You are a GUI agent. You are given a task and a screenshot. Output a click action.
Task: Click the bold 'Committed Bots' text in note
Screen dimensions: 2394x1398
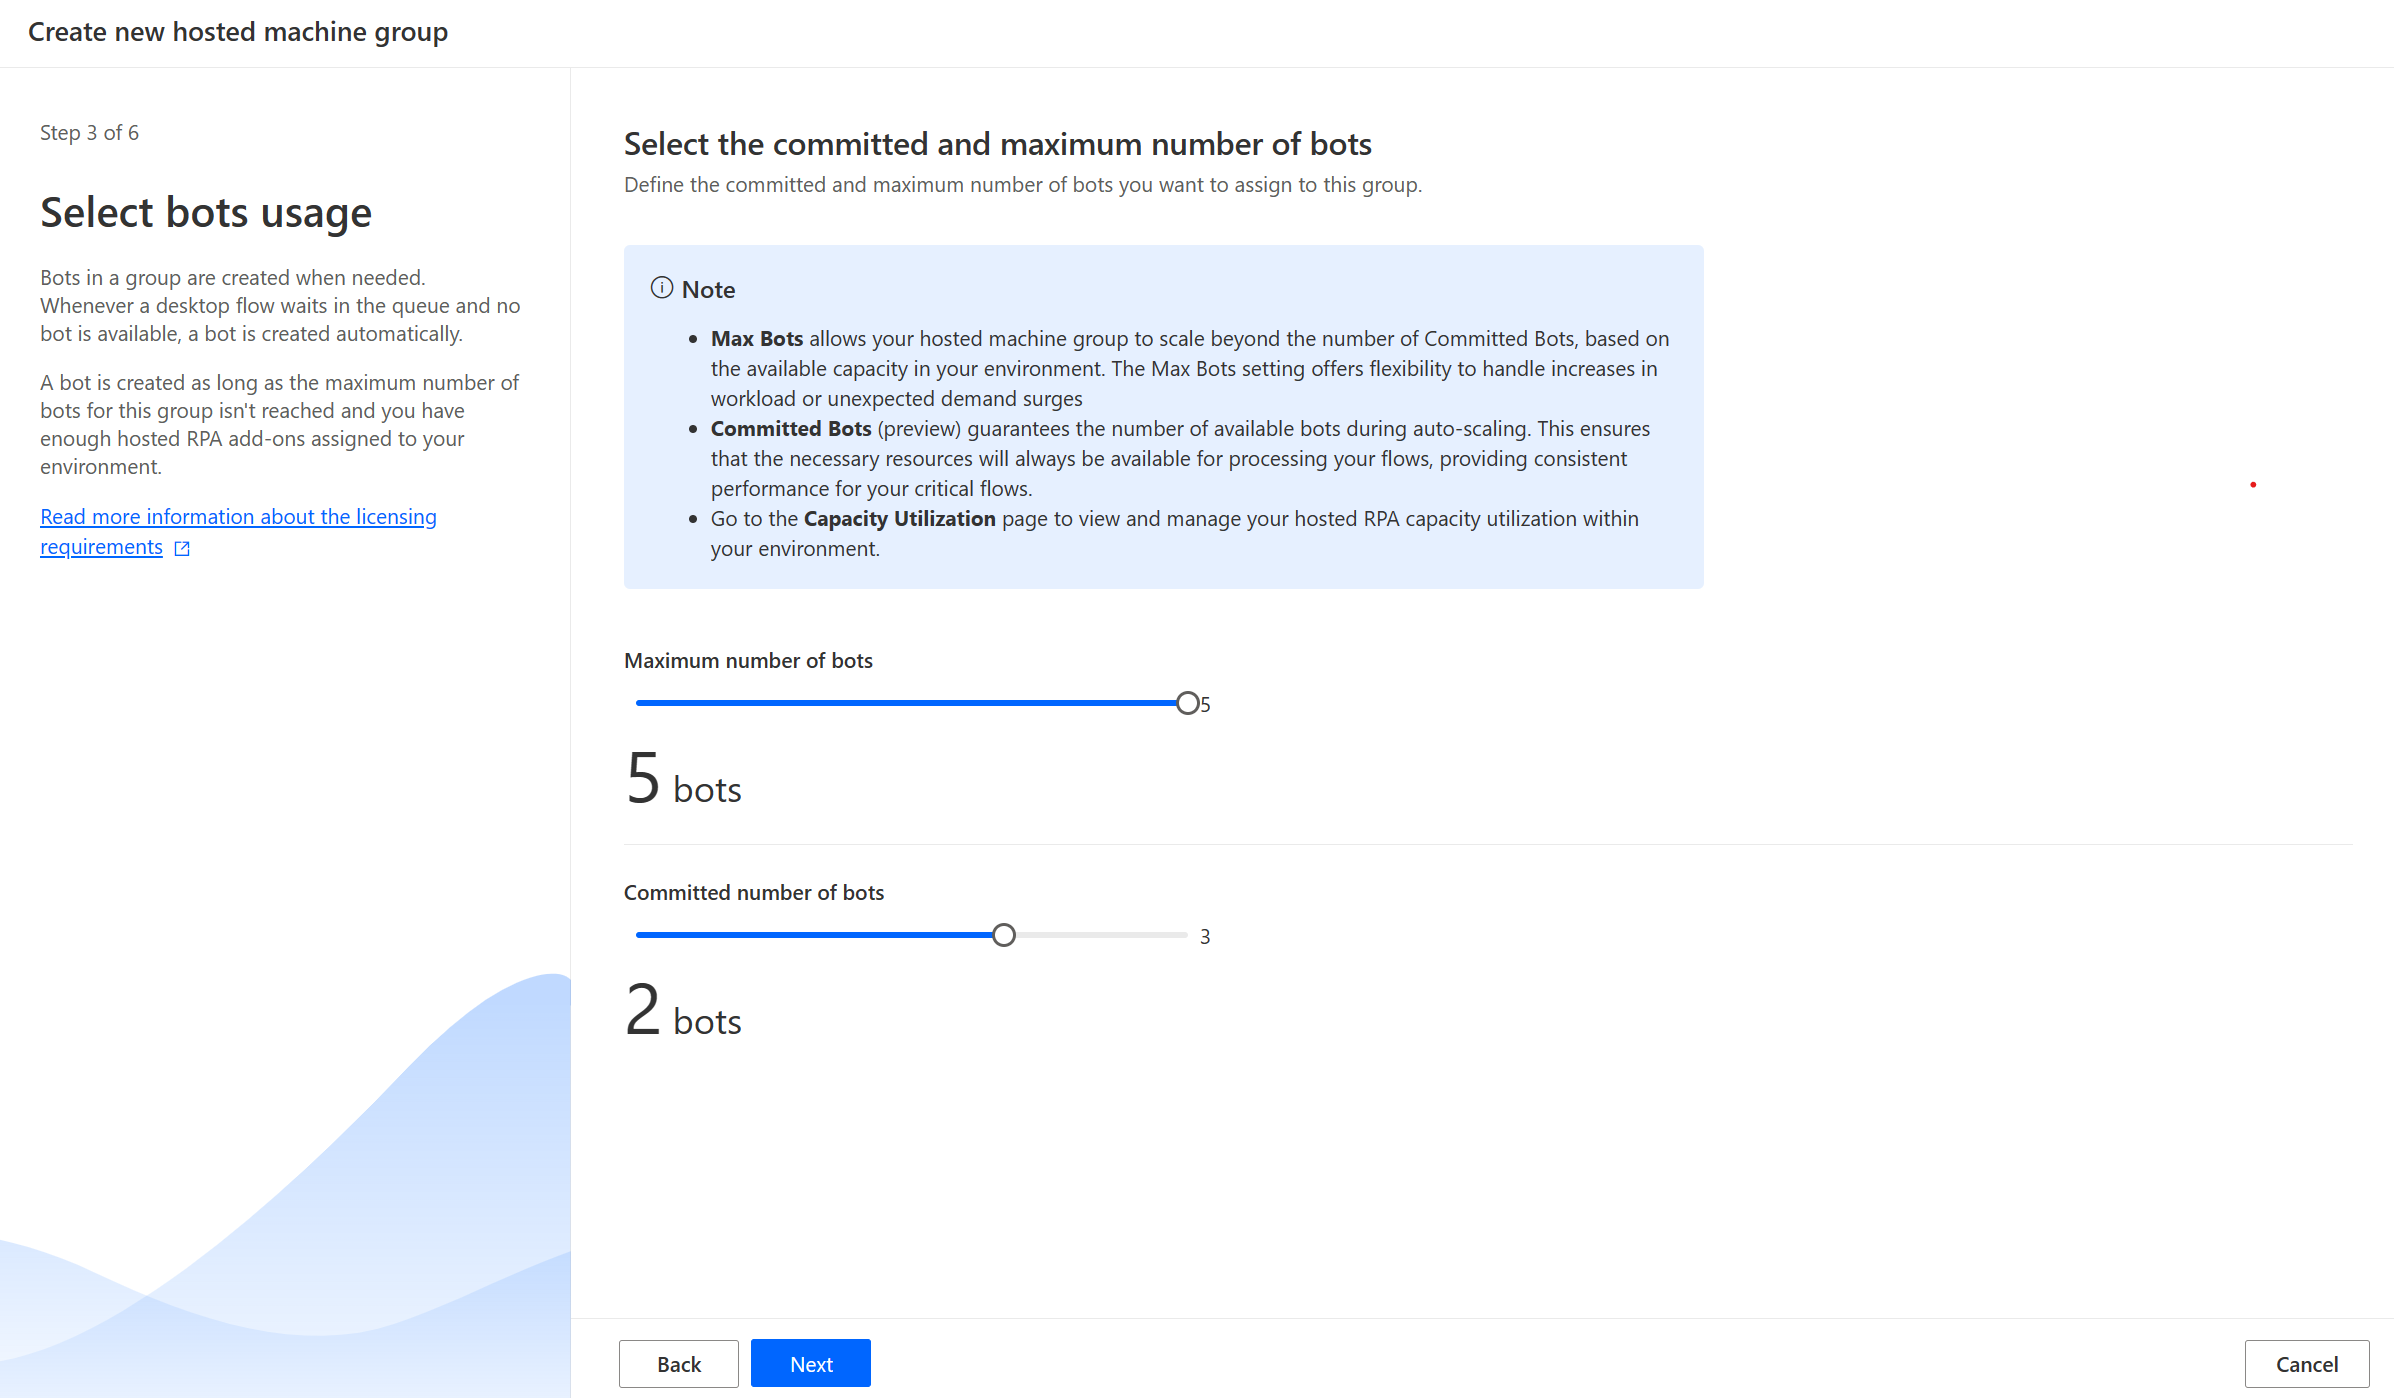[x=791, y=428]
